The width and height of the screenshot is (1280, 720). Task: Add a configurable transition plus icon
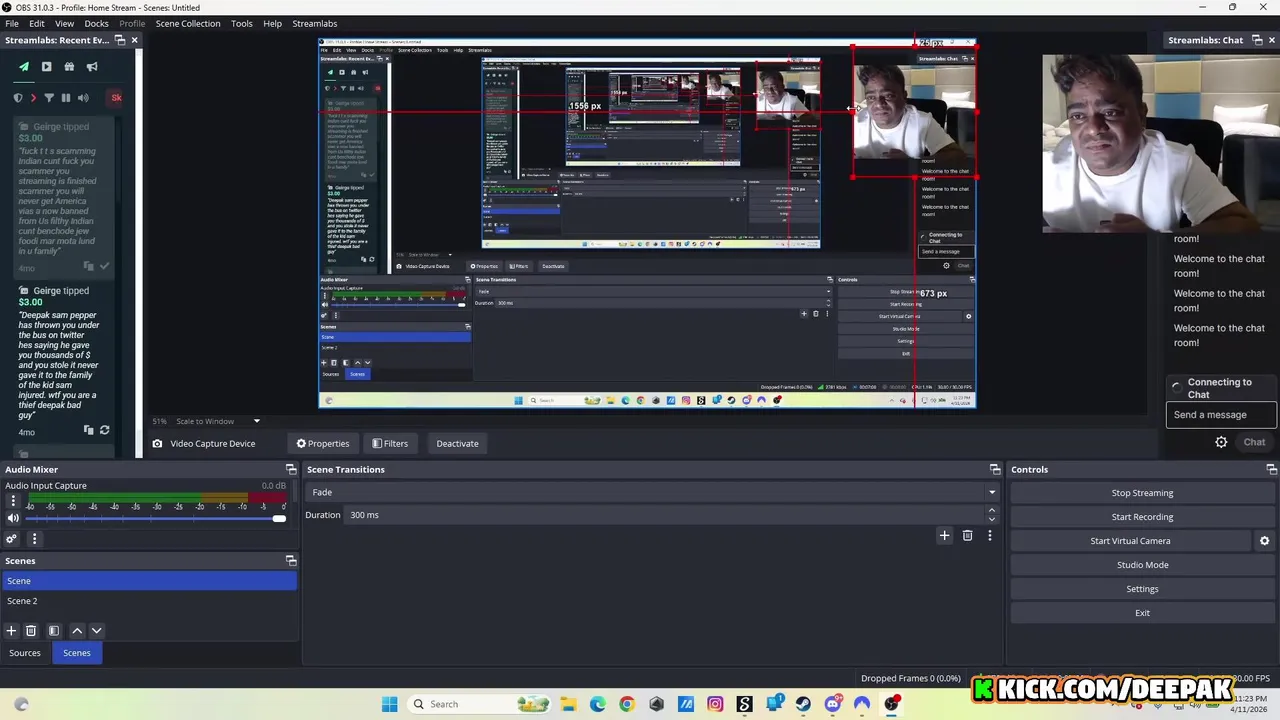[x=944, y=536]
